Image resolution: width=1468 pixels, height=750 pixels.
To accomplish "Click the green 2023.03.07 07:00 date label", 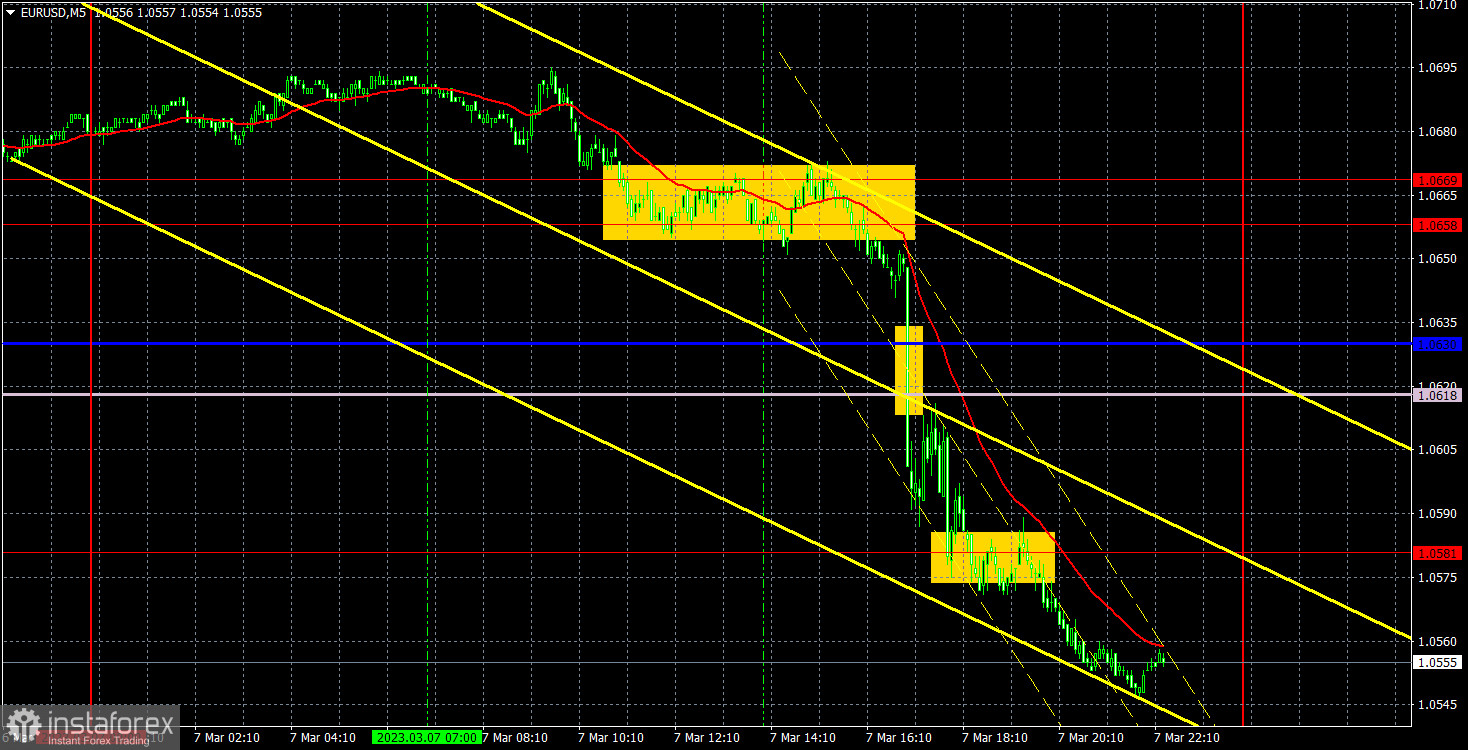I will click(x=426, y=737).
